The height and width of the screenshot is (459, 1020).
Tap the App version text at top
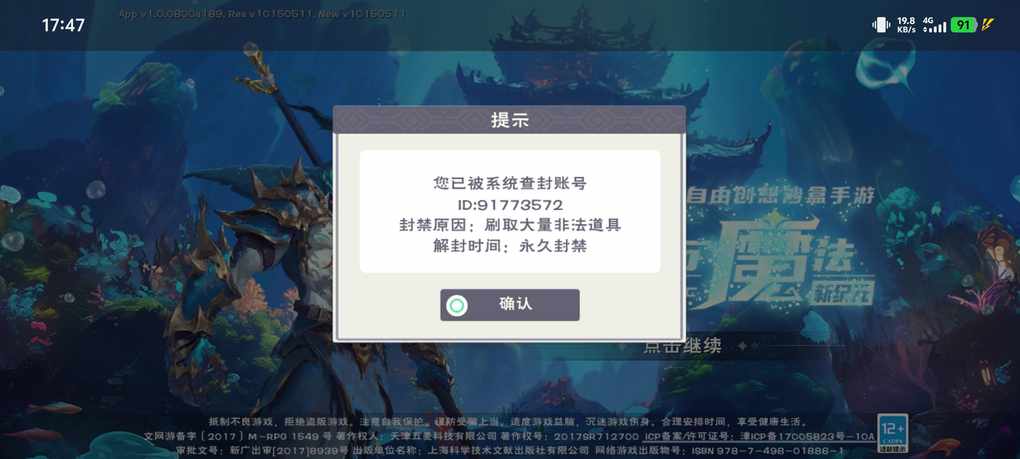[x=262, y=13]
